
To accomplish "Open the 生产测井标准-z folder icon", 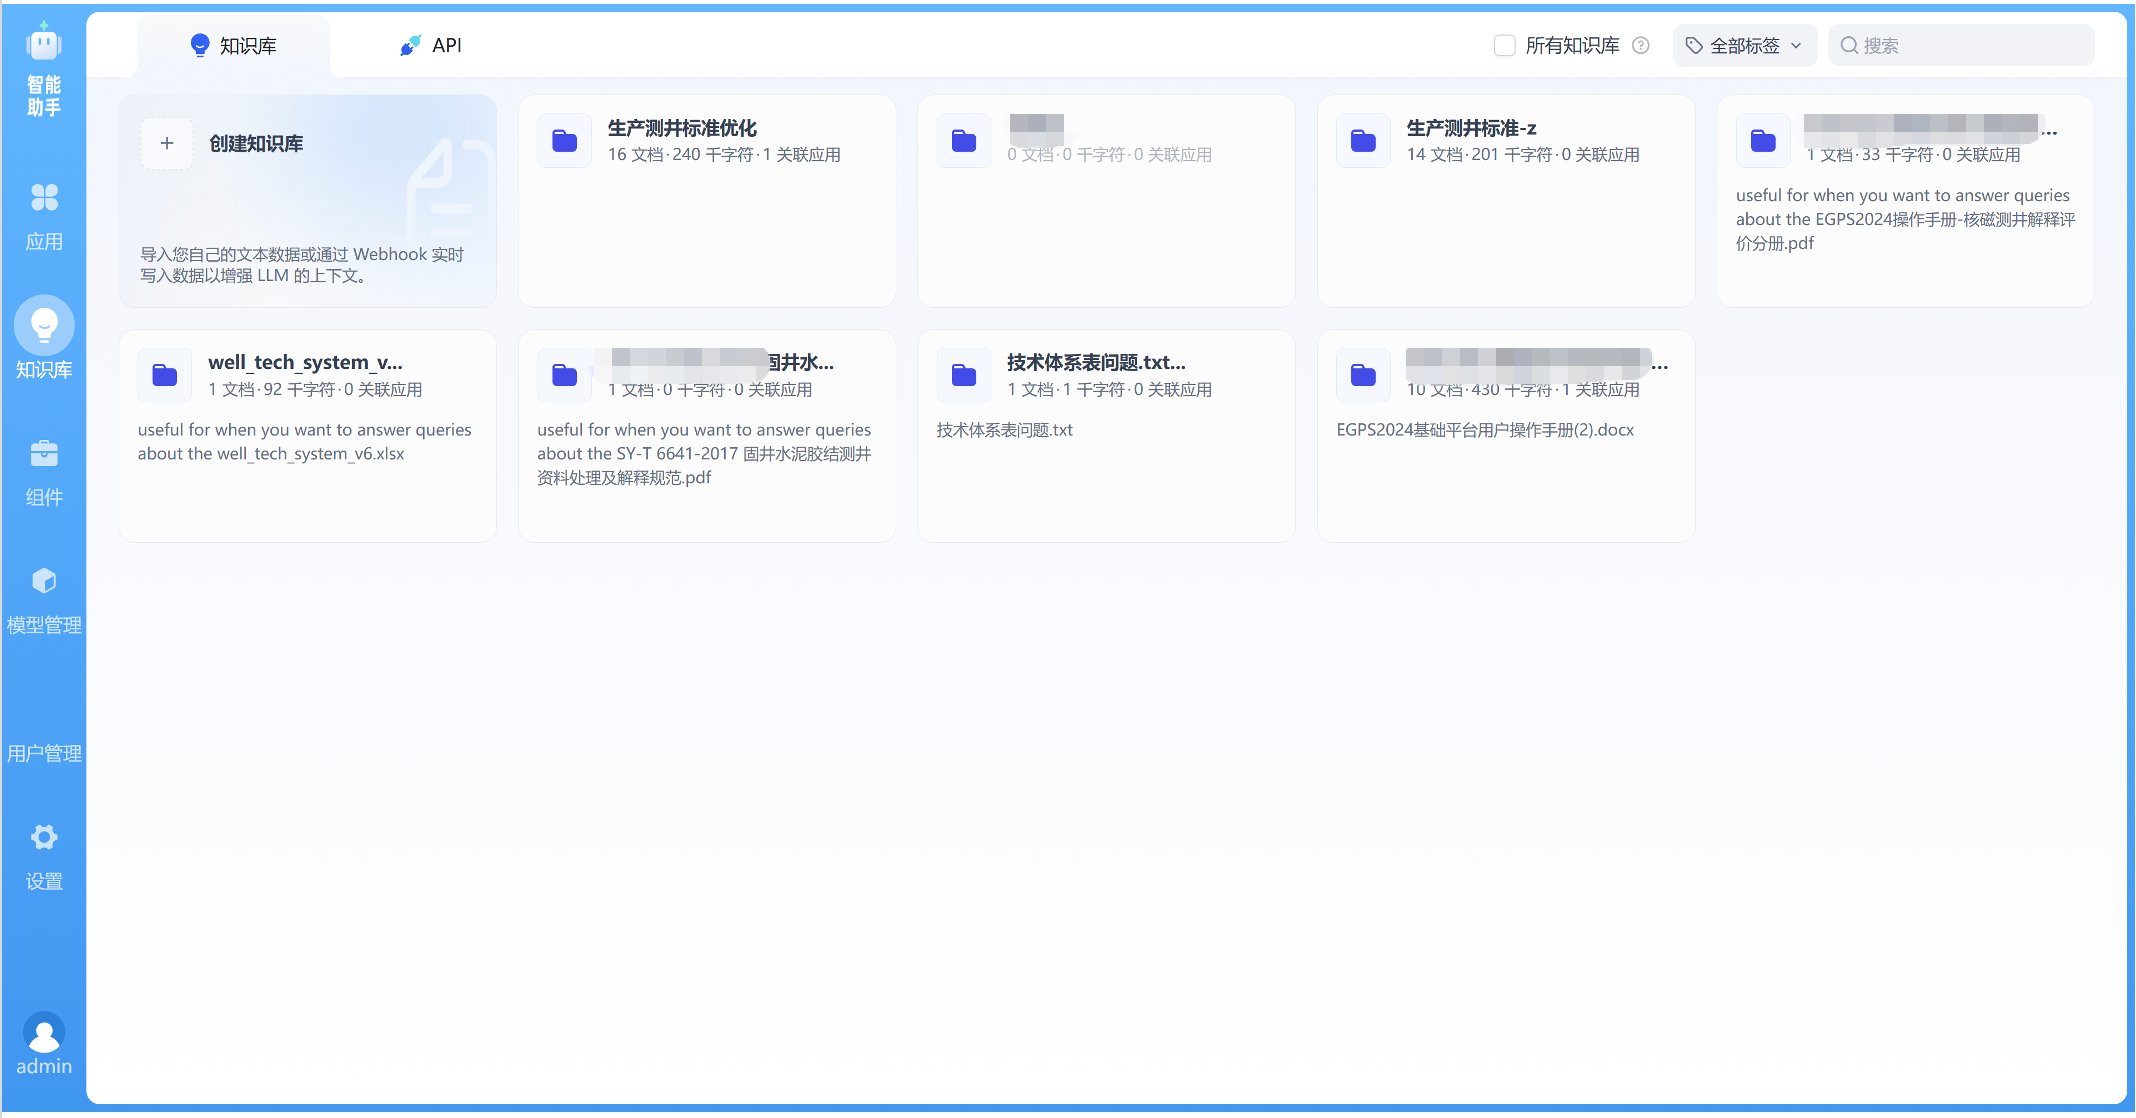I will click(1363, 141).
